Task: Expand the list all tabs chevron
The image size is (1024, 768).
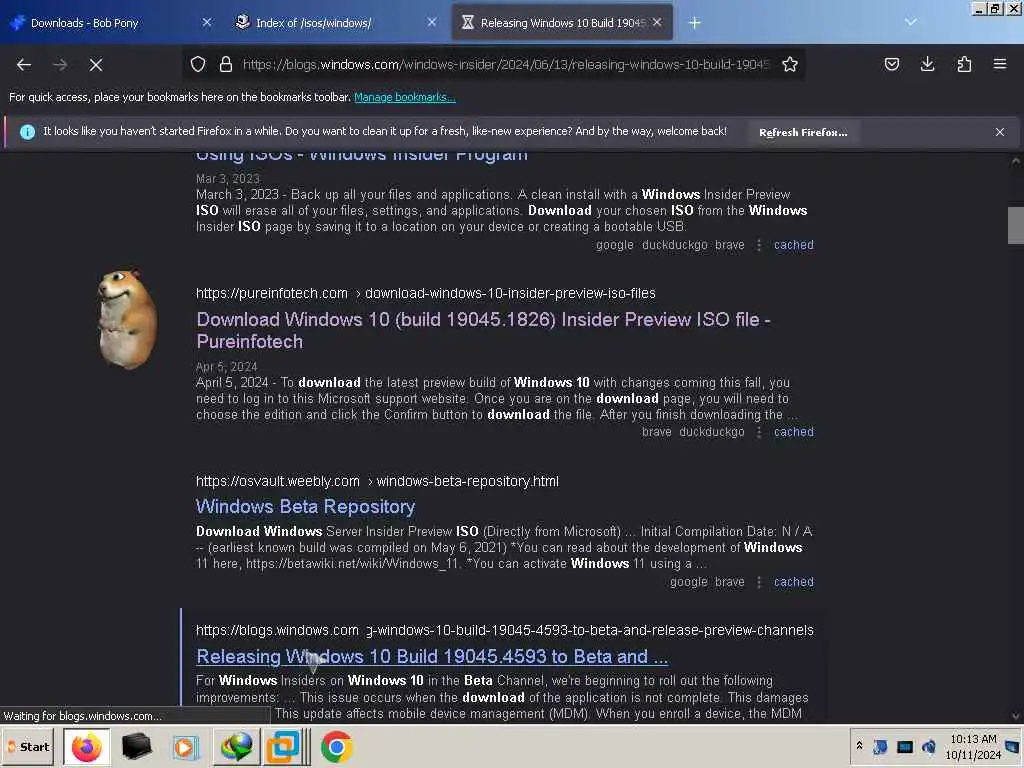Action: point(910,22)
